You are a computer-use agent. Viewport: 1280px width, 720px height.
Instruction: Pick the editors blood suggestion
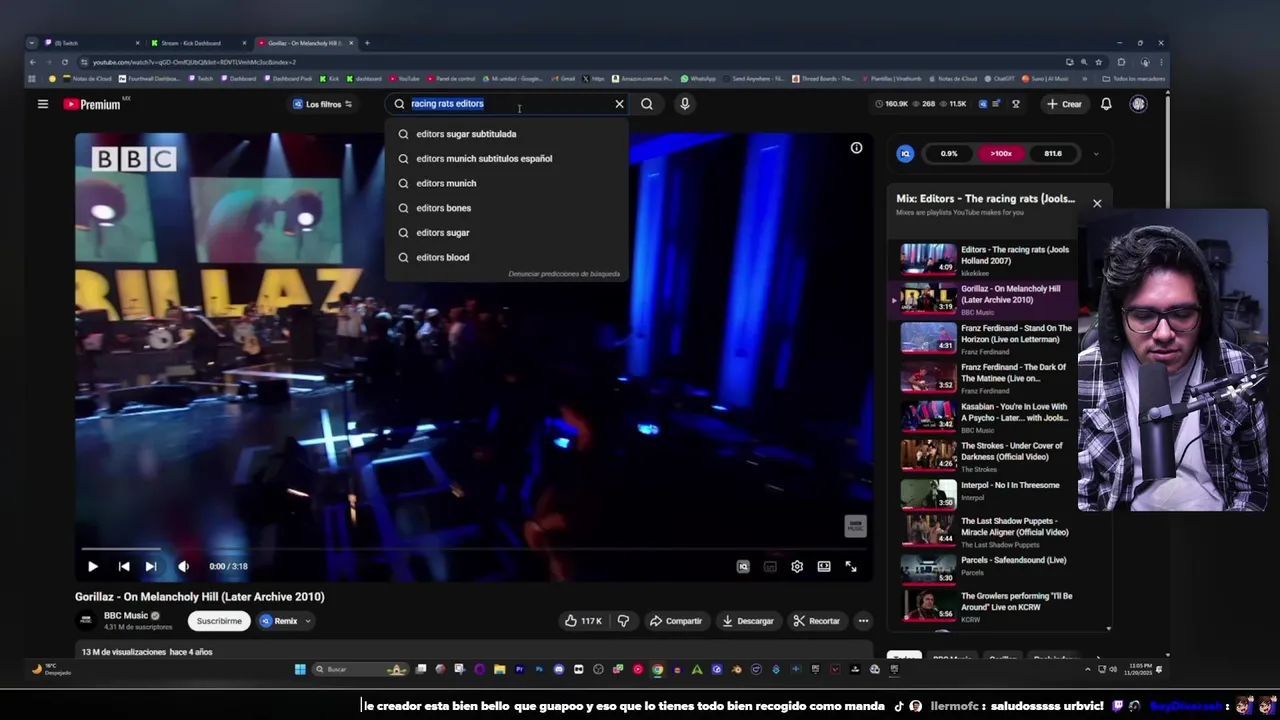(506, 257)
